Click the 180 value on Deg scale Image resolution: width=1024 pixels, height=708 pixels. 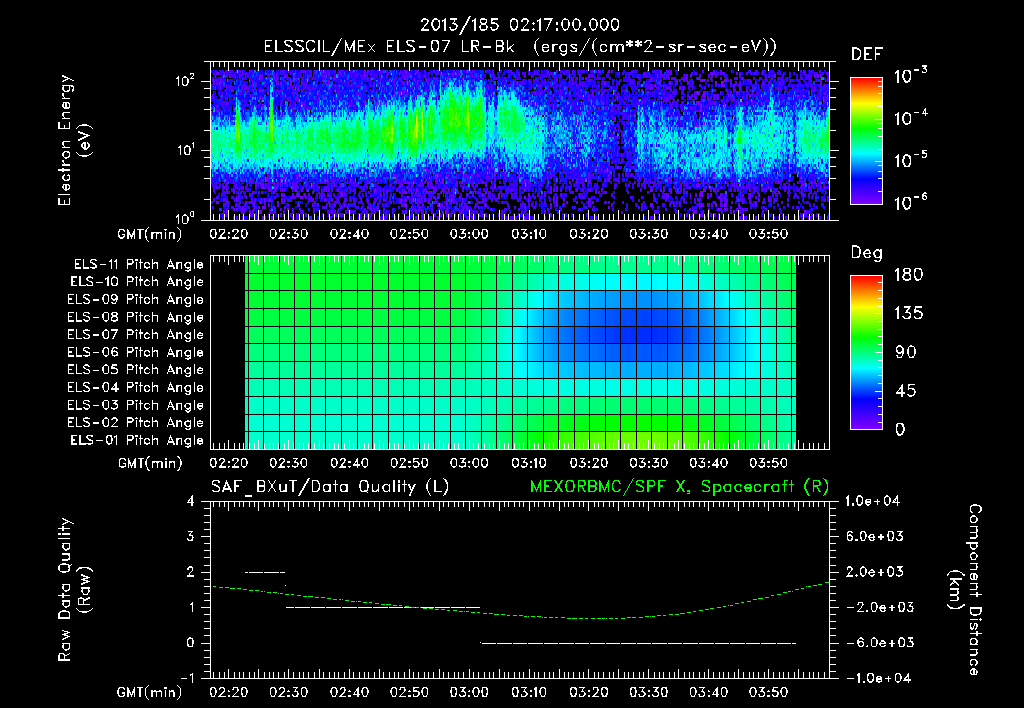(908, 275)
